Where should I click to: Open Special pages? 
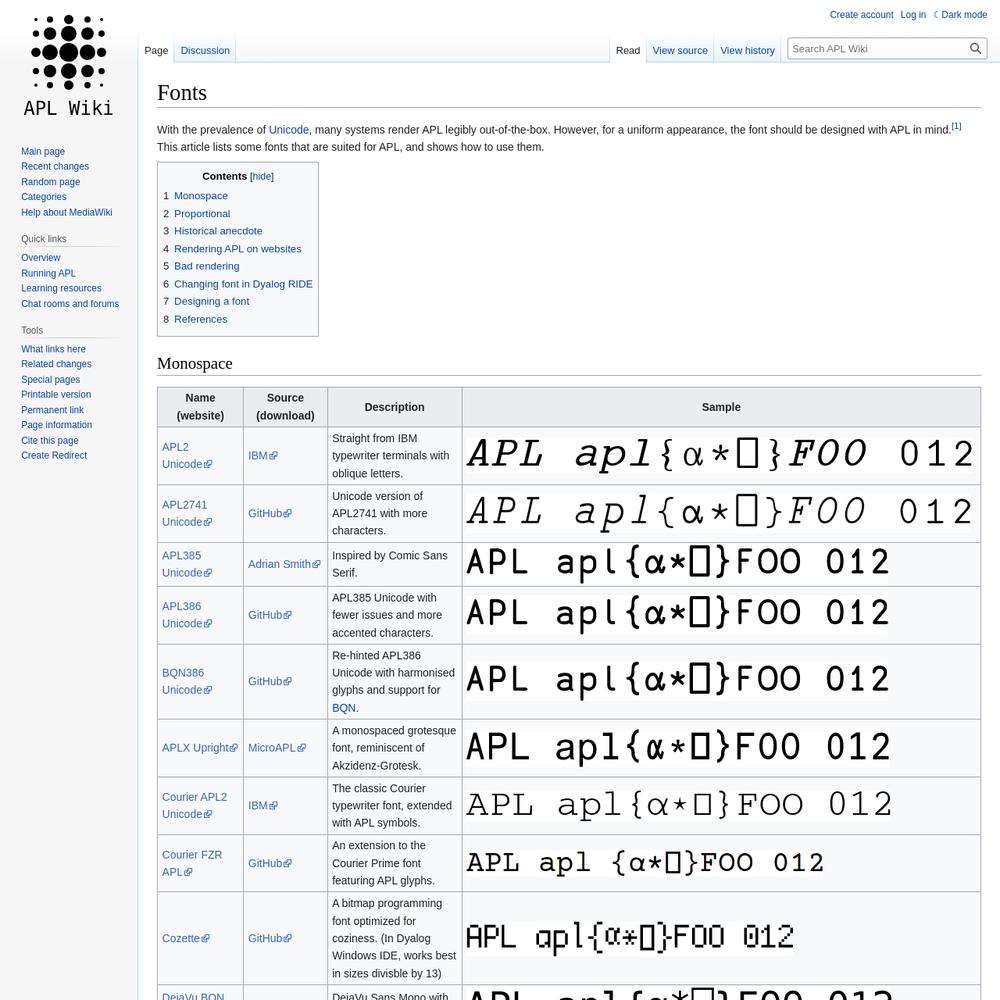[x=50, y=379]
